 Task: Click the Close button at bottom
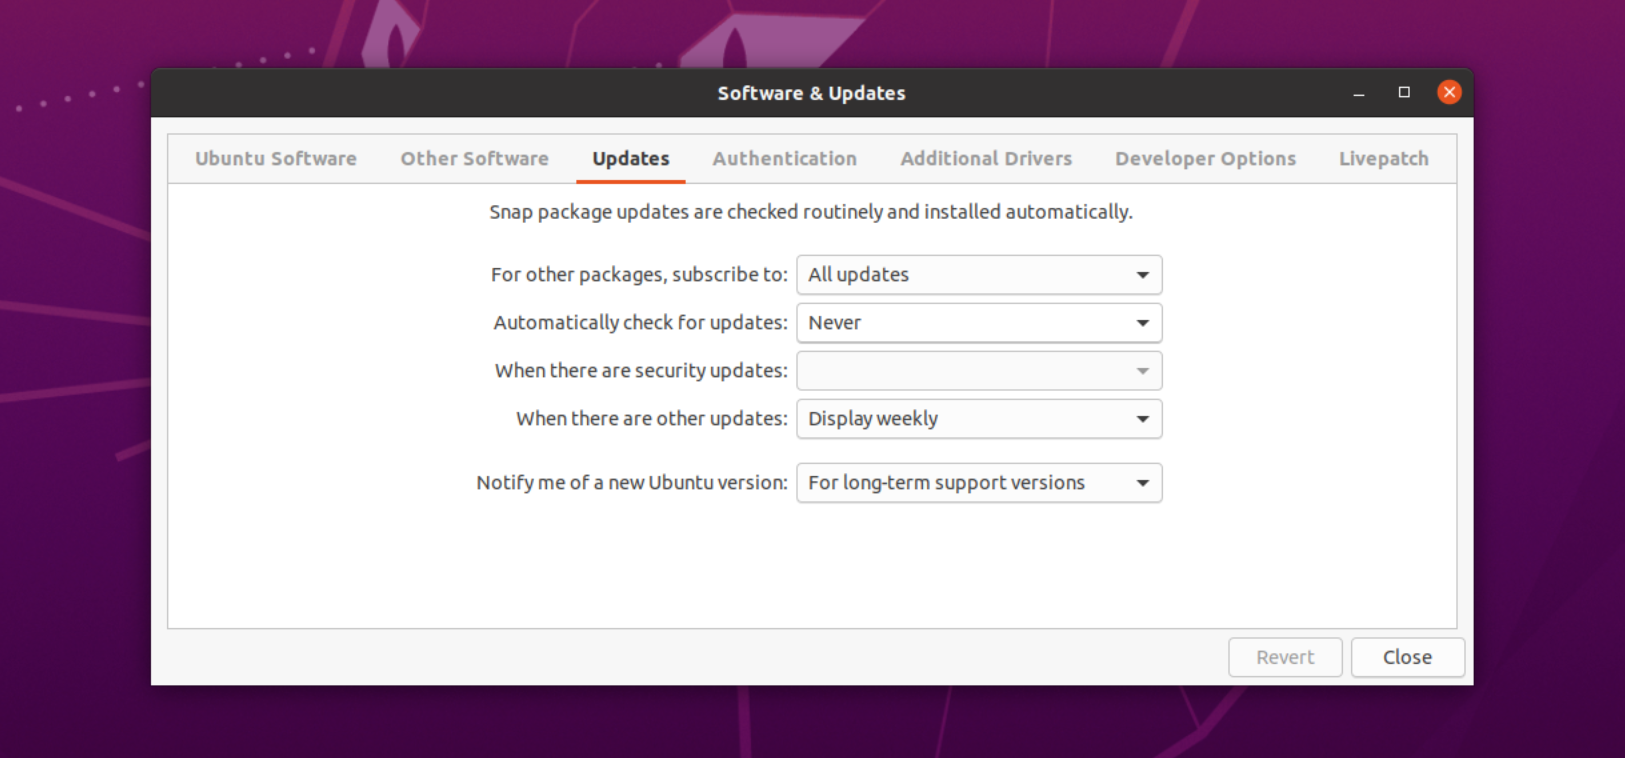click(1407, 657)
